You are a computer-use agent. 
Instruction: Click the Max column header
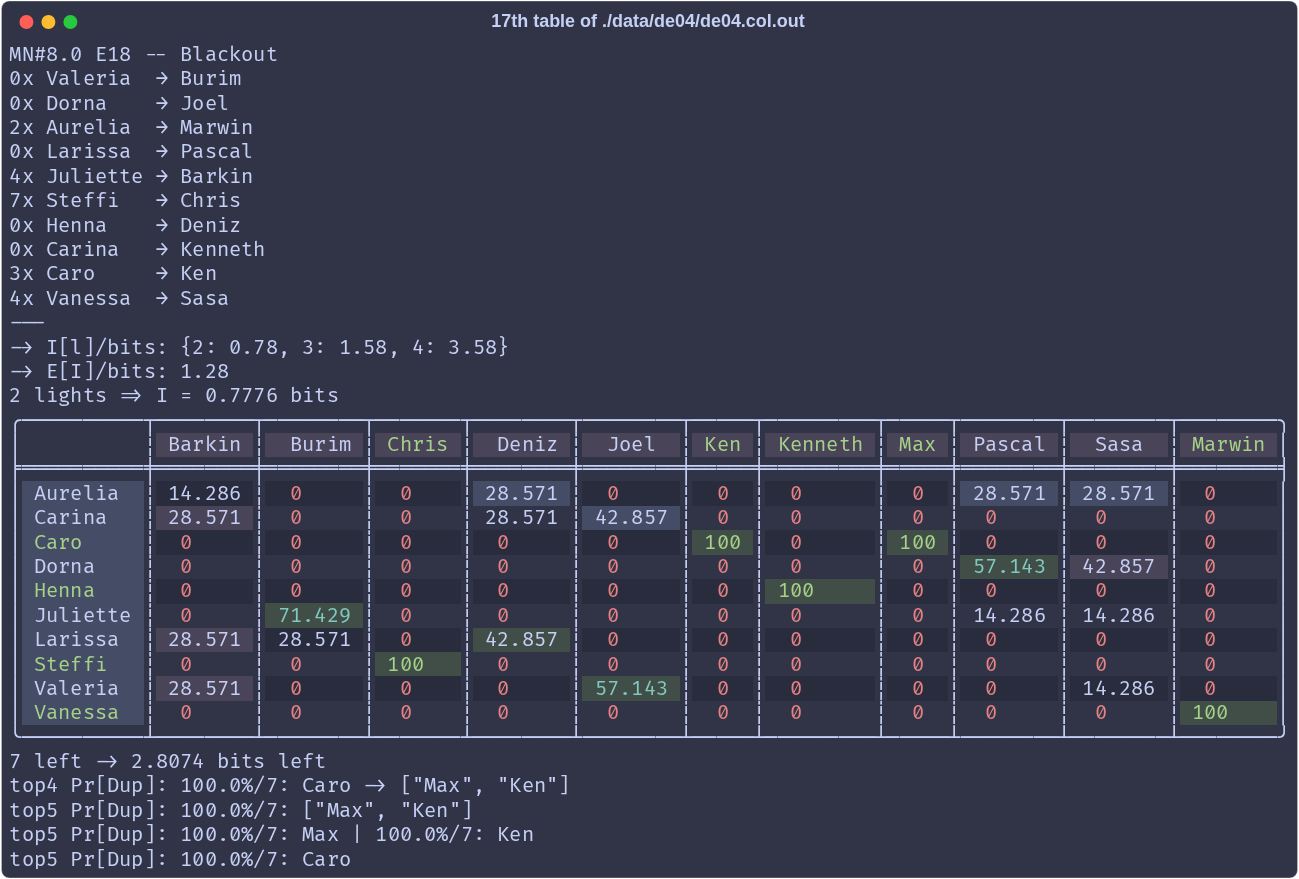pos(917,445)
